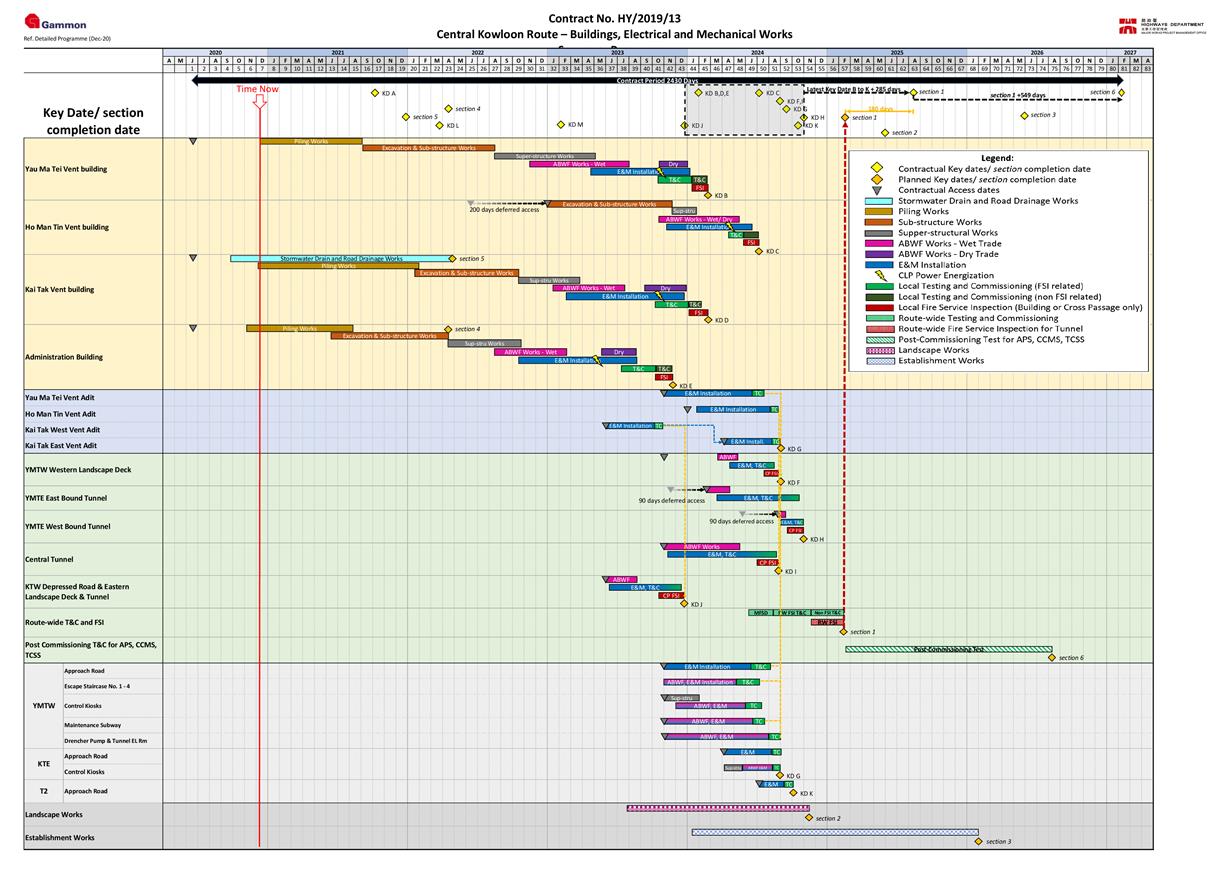The image size is (1230, 870).
Task: Select the KD A milestone diamond
Action: (x=375, y=93)
